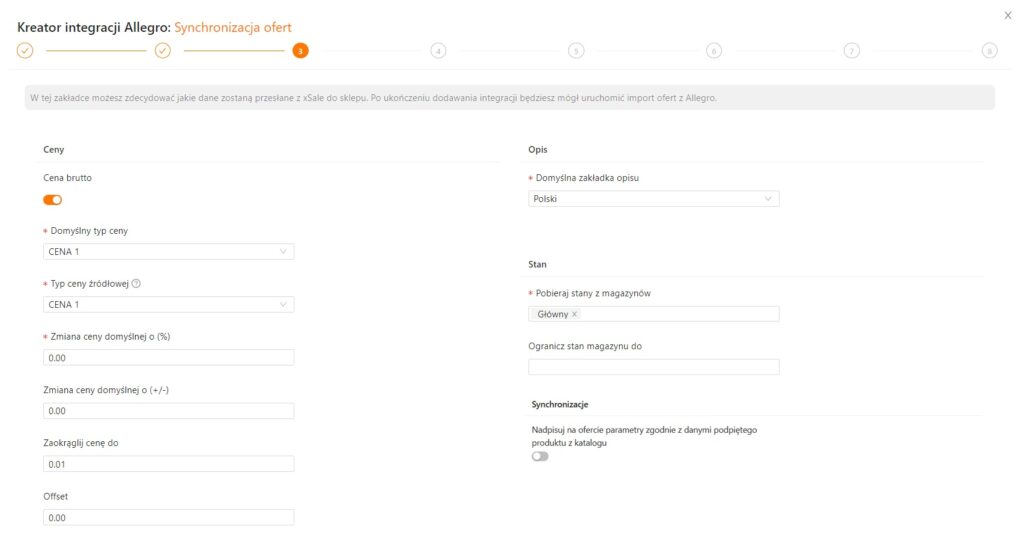Screen dimensions: 1024x547
Task: Select the last wizard step 8 circle
Action: pyautogui.click(x=989, y=51)
